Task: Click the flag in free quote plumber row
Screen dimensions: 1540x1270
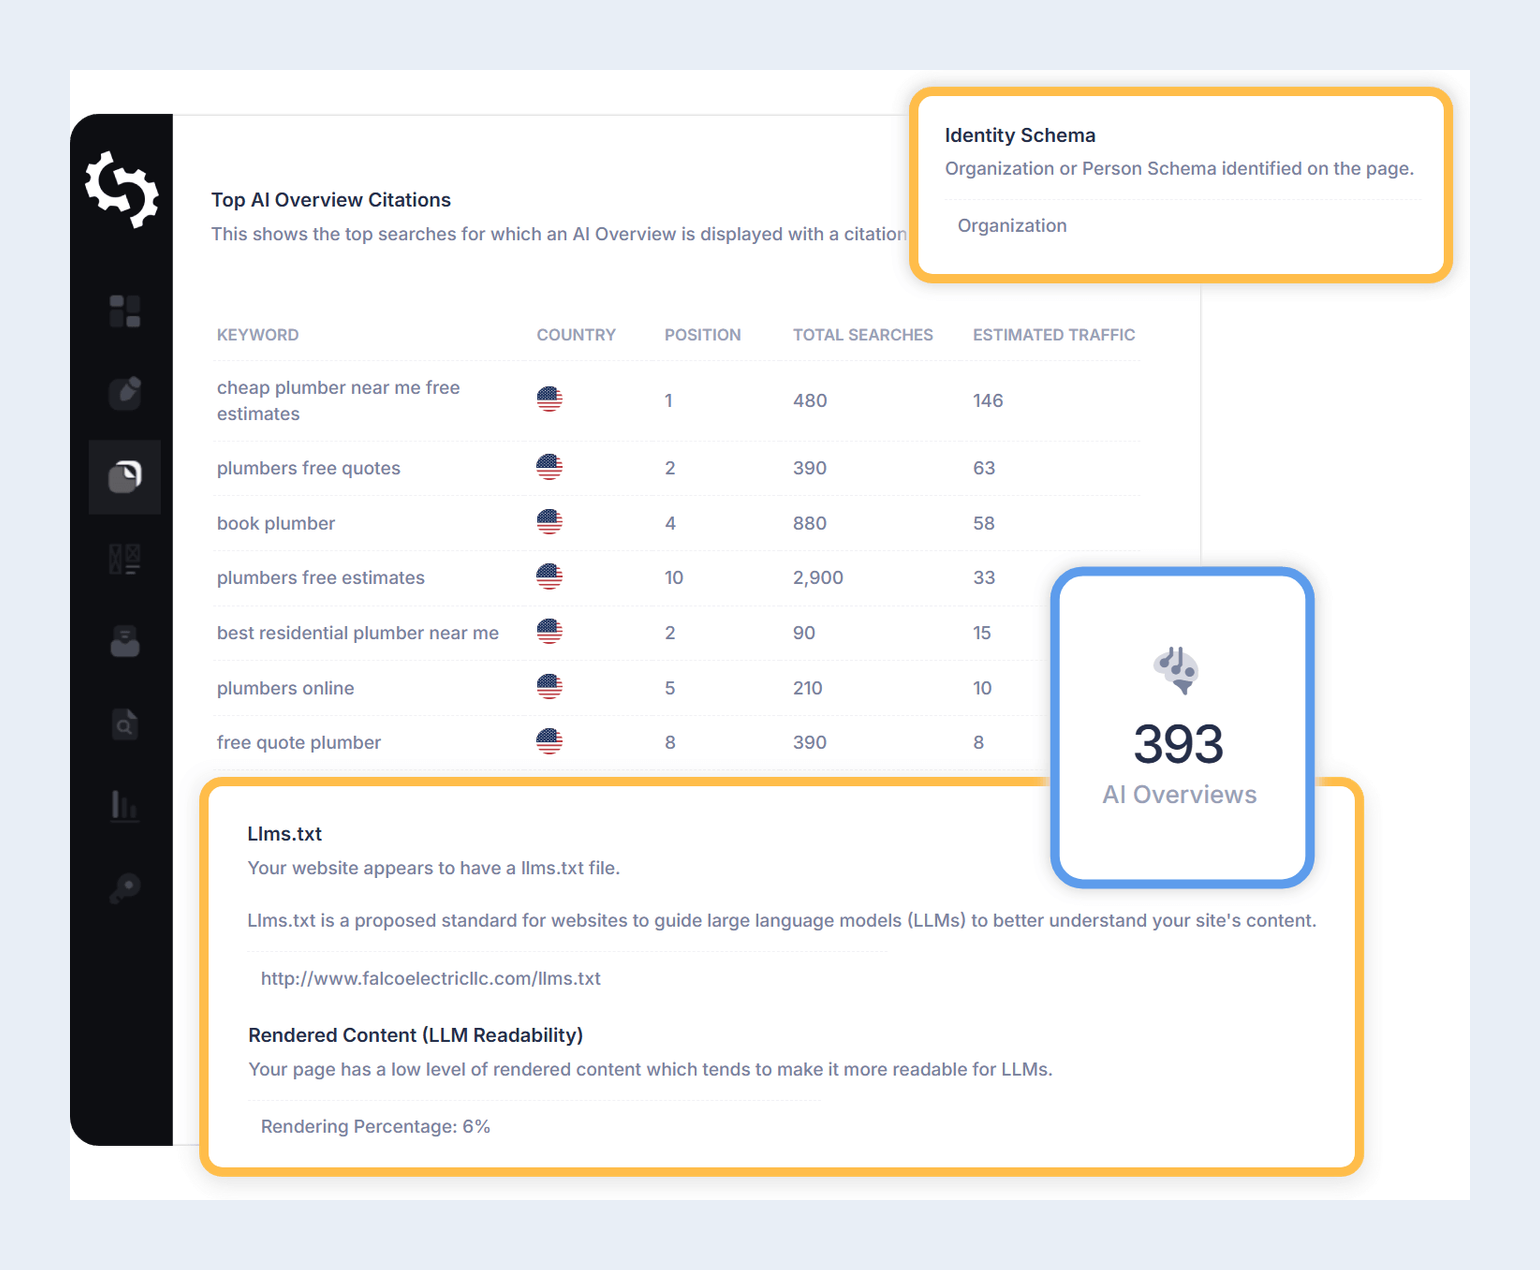Action: click(x=549, y=742)
